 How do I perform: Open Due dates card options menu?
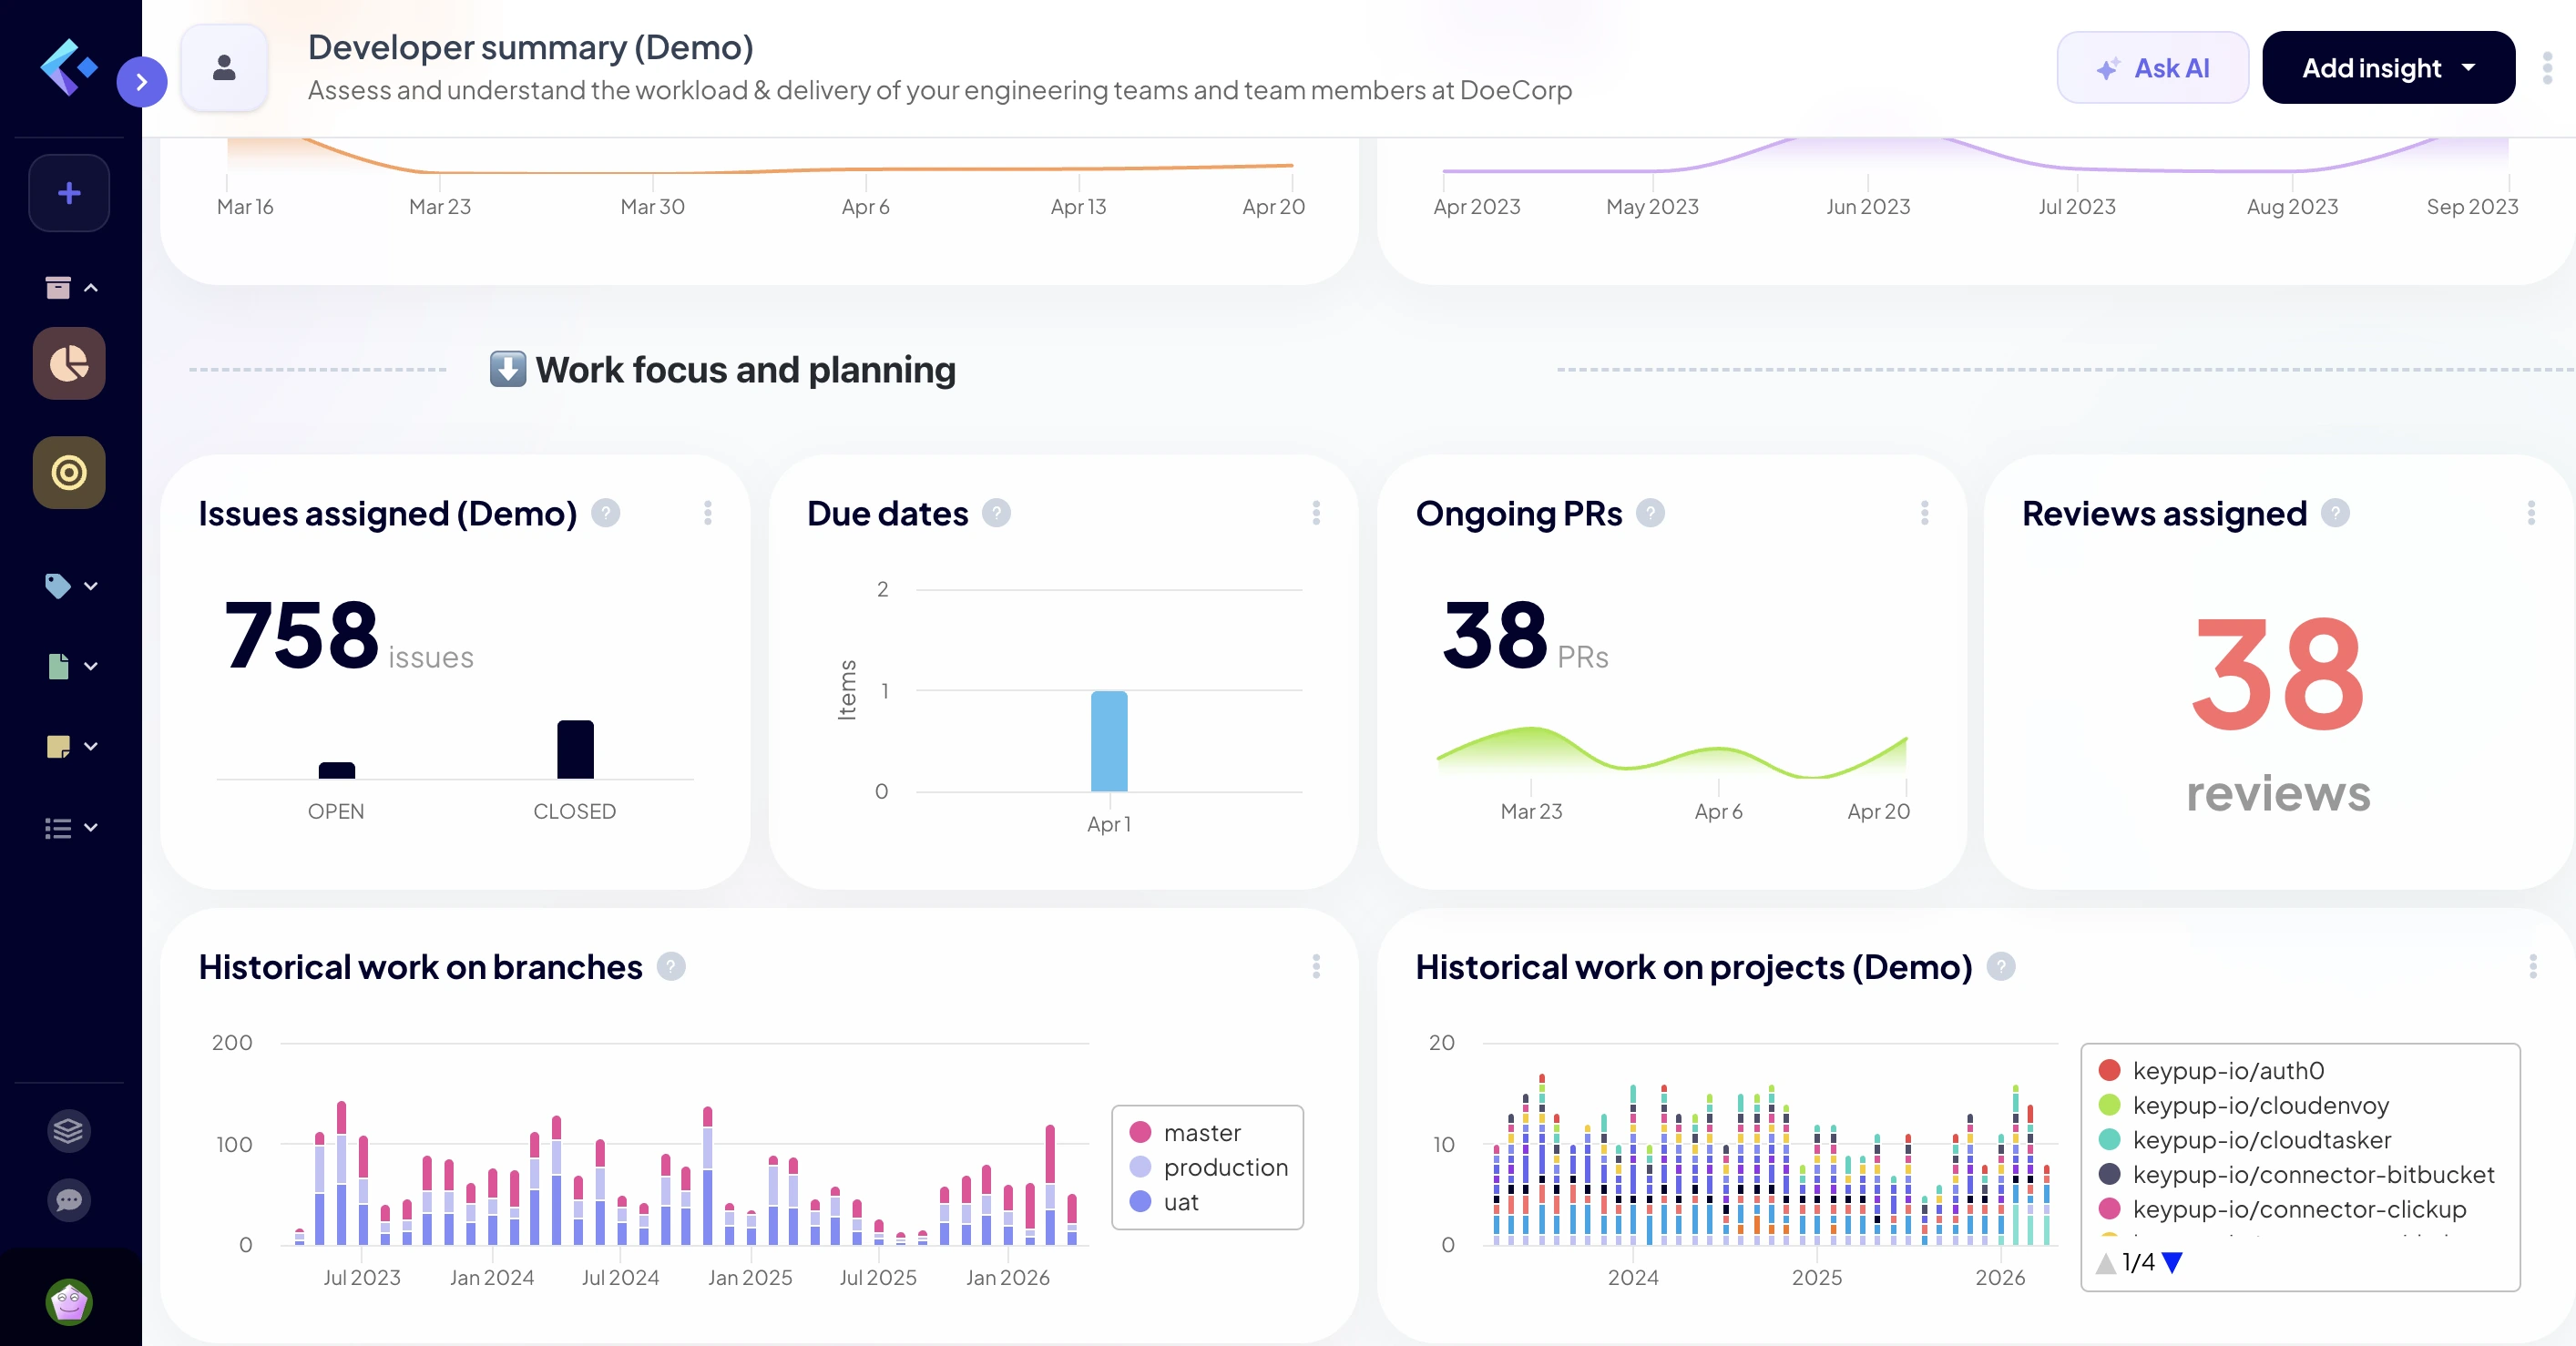[1316, 513]
